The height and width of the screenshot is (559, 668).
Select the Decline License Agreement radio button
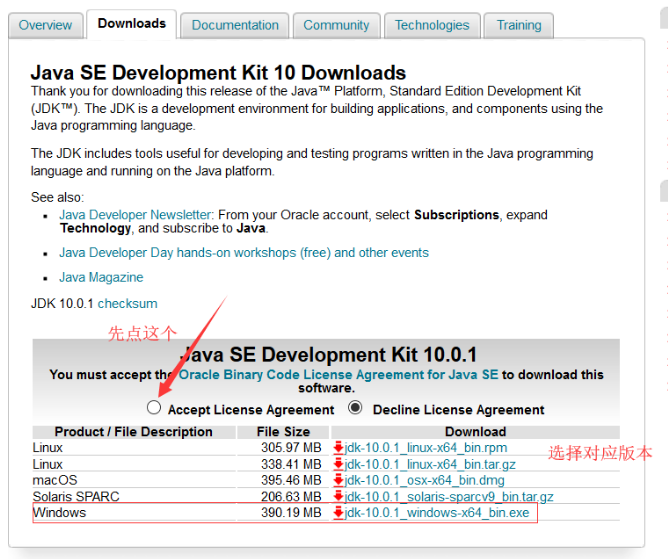coord(355,407)
